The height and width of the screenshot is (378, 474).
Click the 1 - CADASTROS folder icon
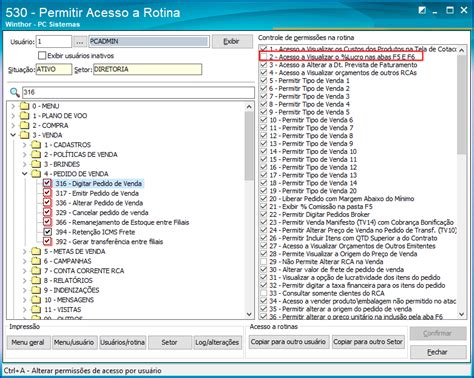pos(36,145)
